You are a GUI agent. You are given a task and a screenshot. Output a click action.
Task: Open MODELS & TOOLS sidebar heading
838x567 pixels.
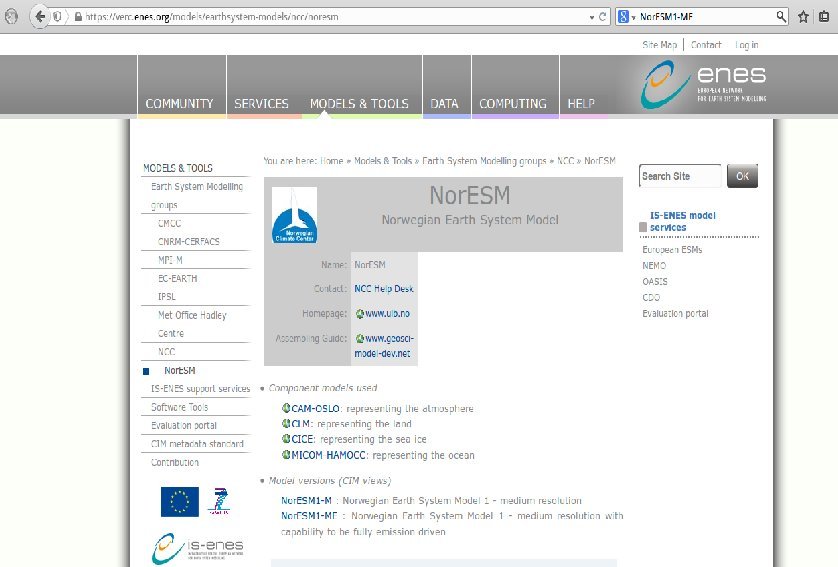[x=177, y=168]
